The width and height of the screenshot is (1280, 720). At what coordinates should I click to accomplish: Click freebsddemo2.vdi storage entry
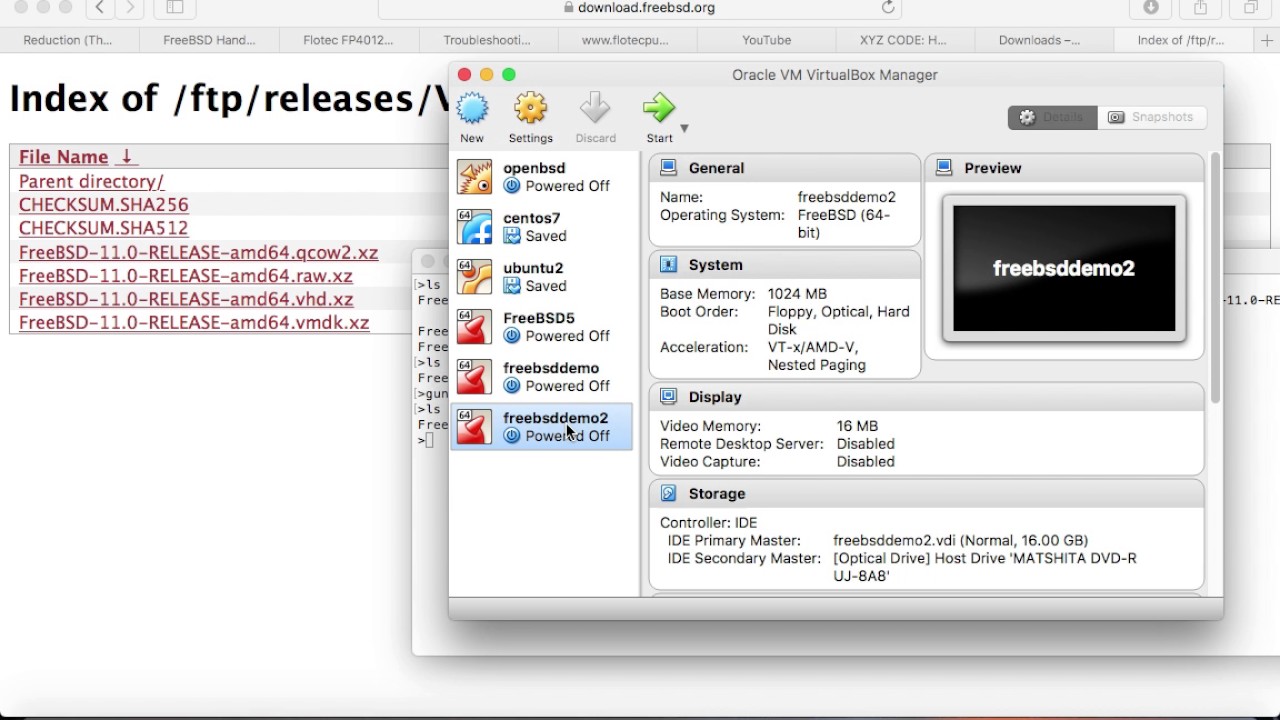960,540
